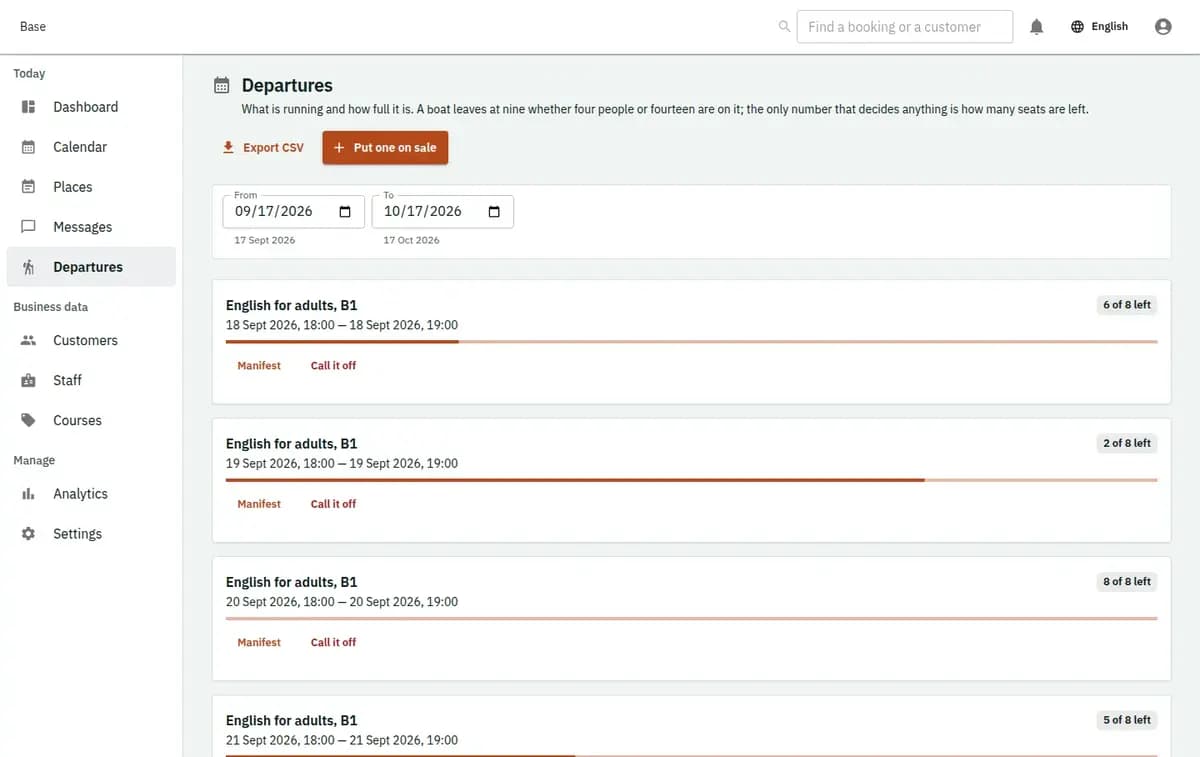Click the globe language icon
This screenshot has width=1200, height=757.
1077,27
